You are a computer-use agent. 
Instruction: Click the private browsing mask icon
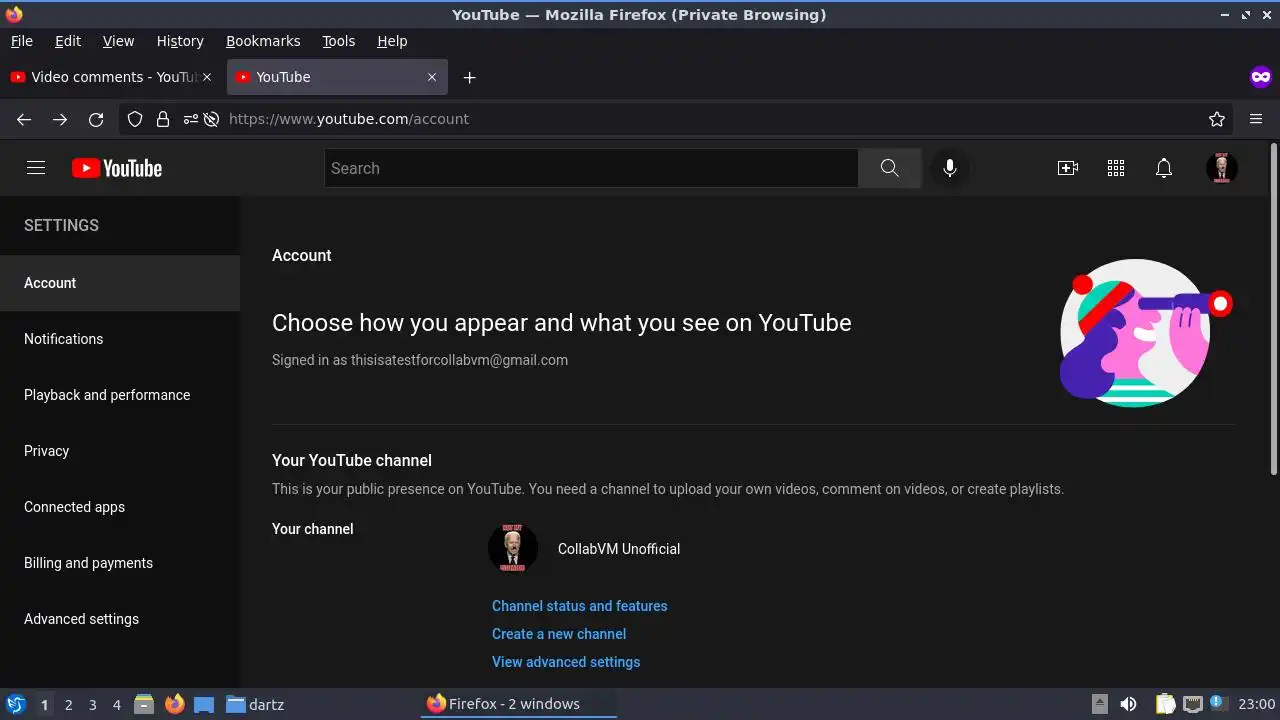click(x=1260, y=77)
